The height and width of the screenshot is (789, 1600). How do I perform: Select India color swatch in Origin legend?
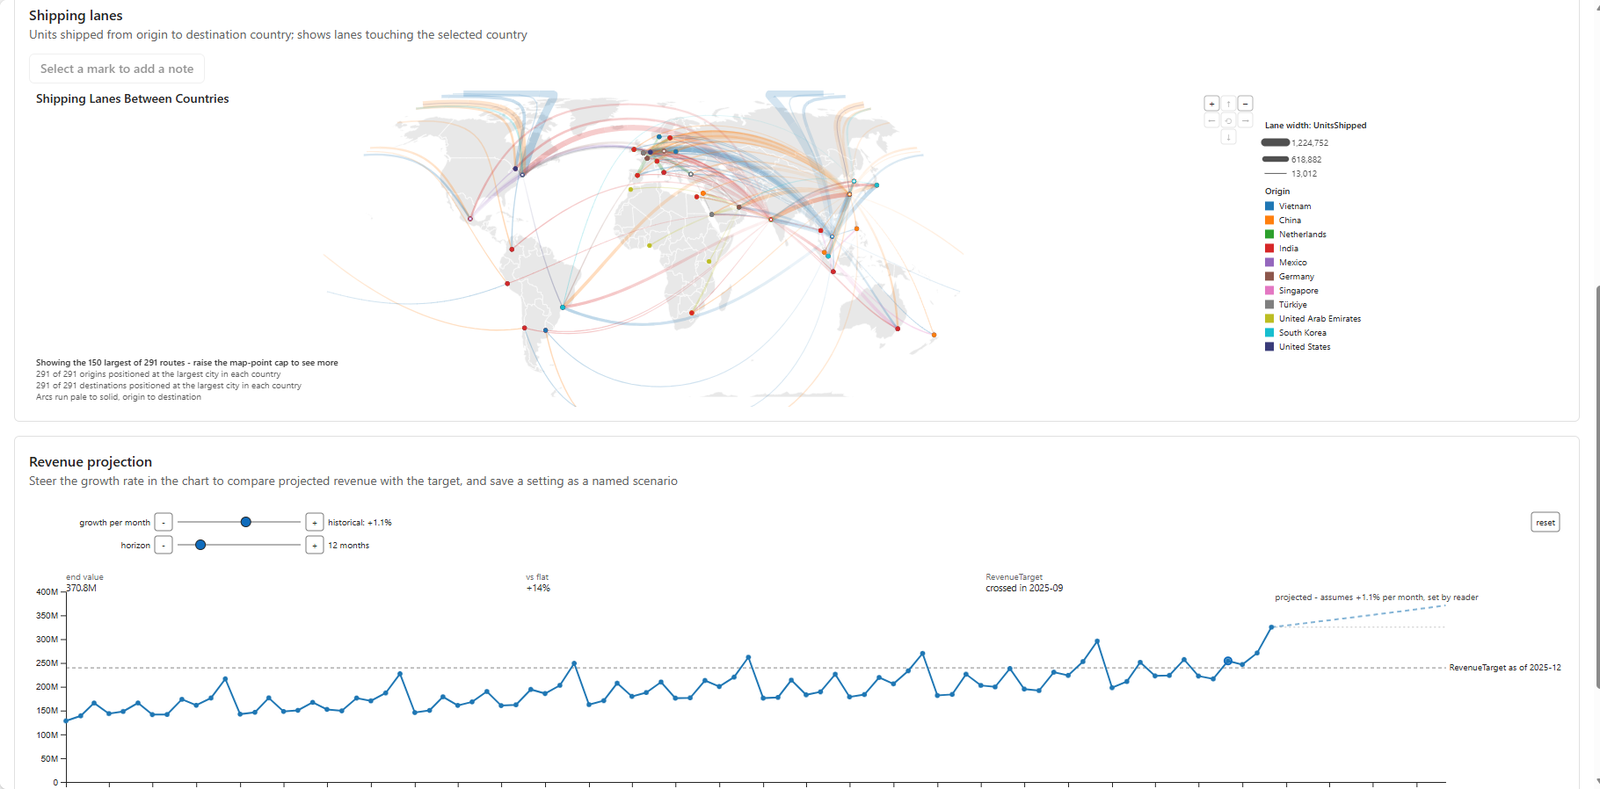pyautogui.click(x=1269, y=248)
